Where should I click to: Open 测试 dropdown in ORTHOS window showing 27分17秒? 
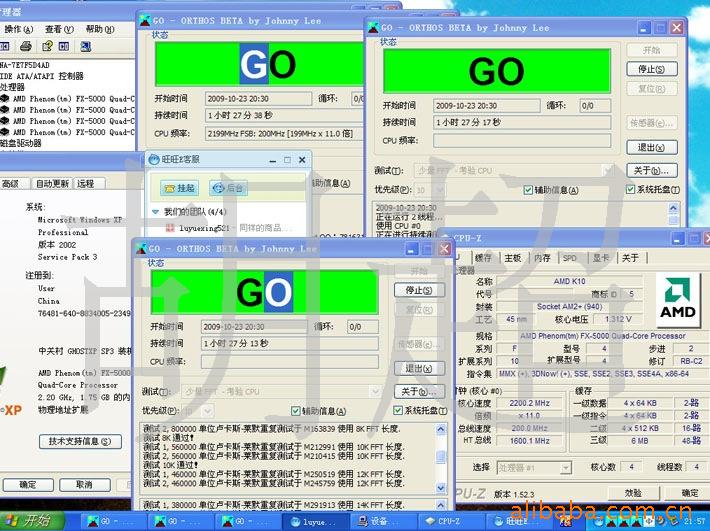pyautogui.click(x=515, y=170)
